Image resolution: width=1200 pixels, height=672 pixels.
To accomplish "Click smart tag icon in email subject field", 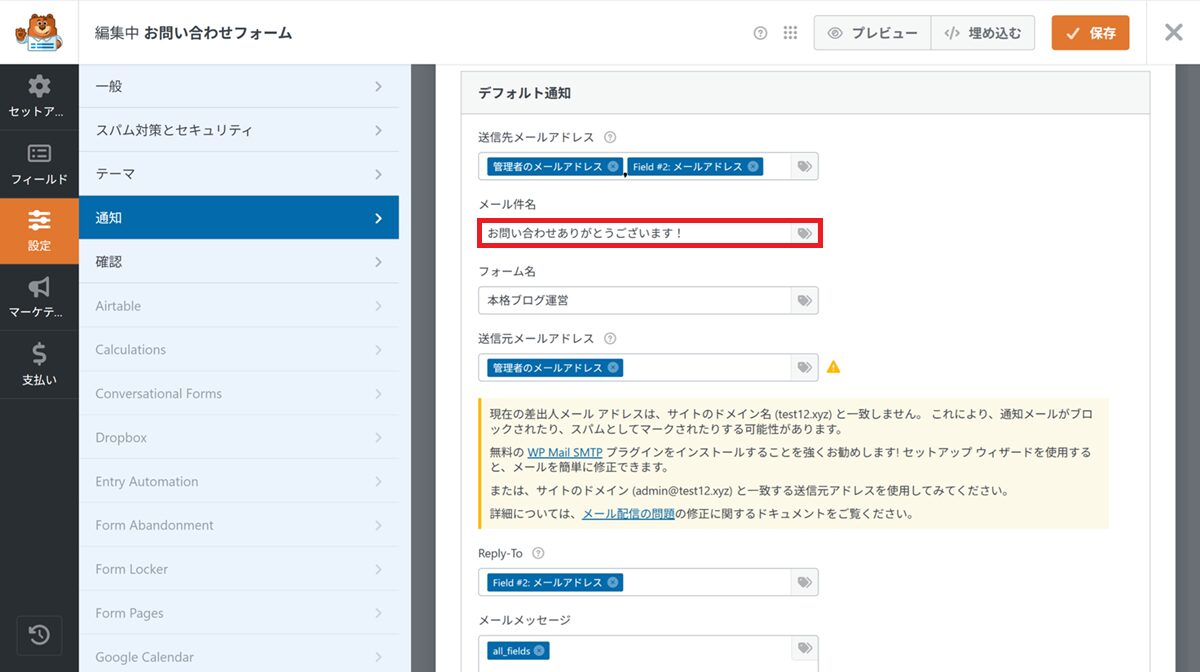I will (x=804, y=234).
